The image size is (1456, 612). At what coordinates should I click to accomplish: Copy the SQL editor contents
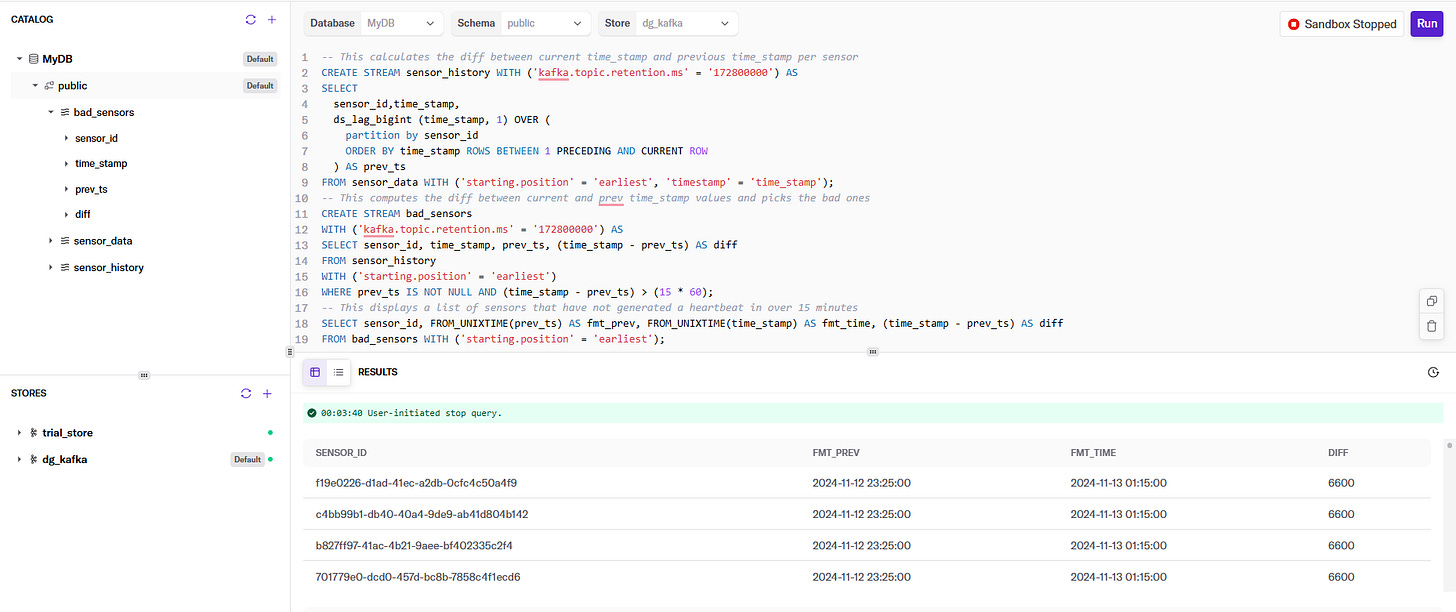click(1431, 301)
